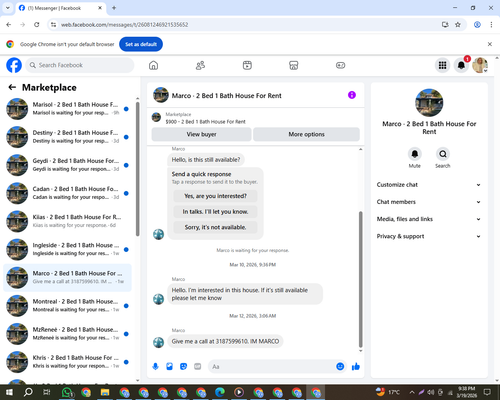Click More options button
The width and height of the screenshot is (500, 400).
pos(306,134)
